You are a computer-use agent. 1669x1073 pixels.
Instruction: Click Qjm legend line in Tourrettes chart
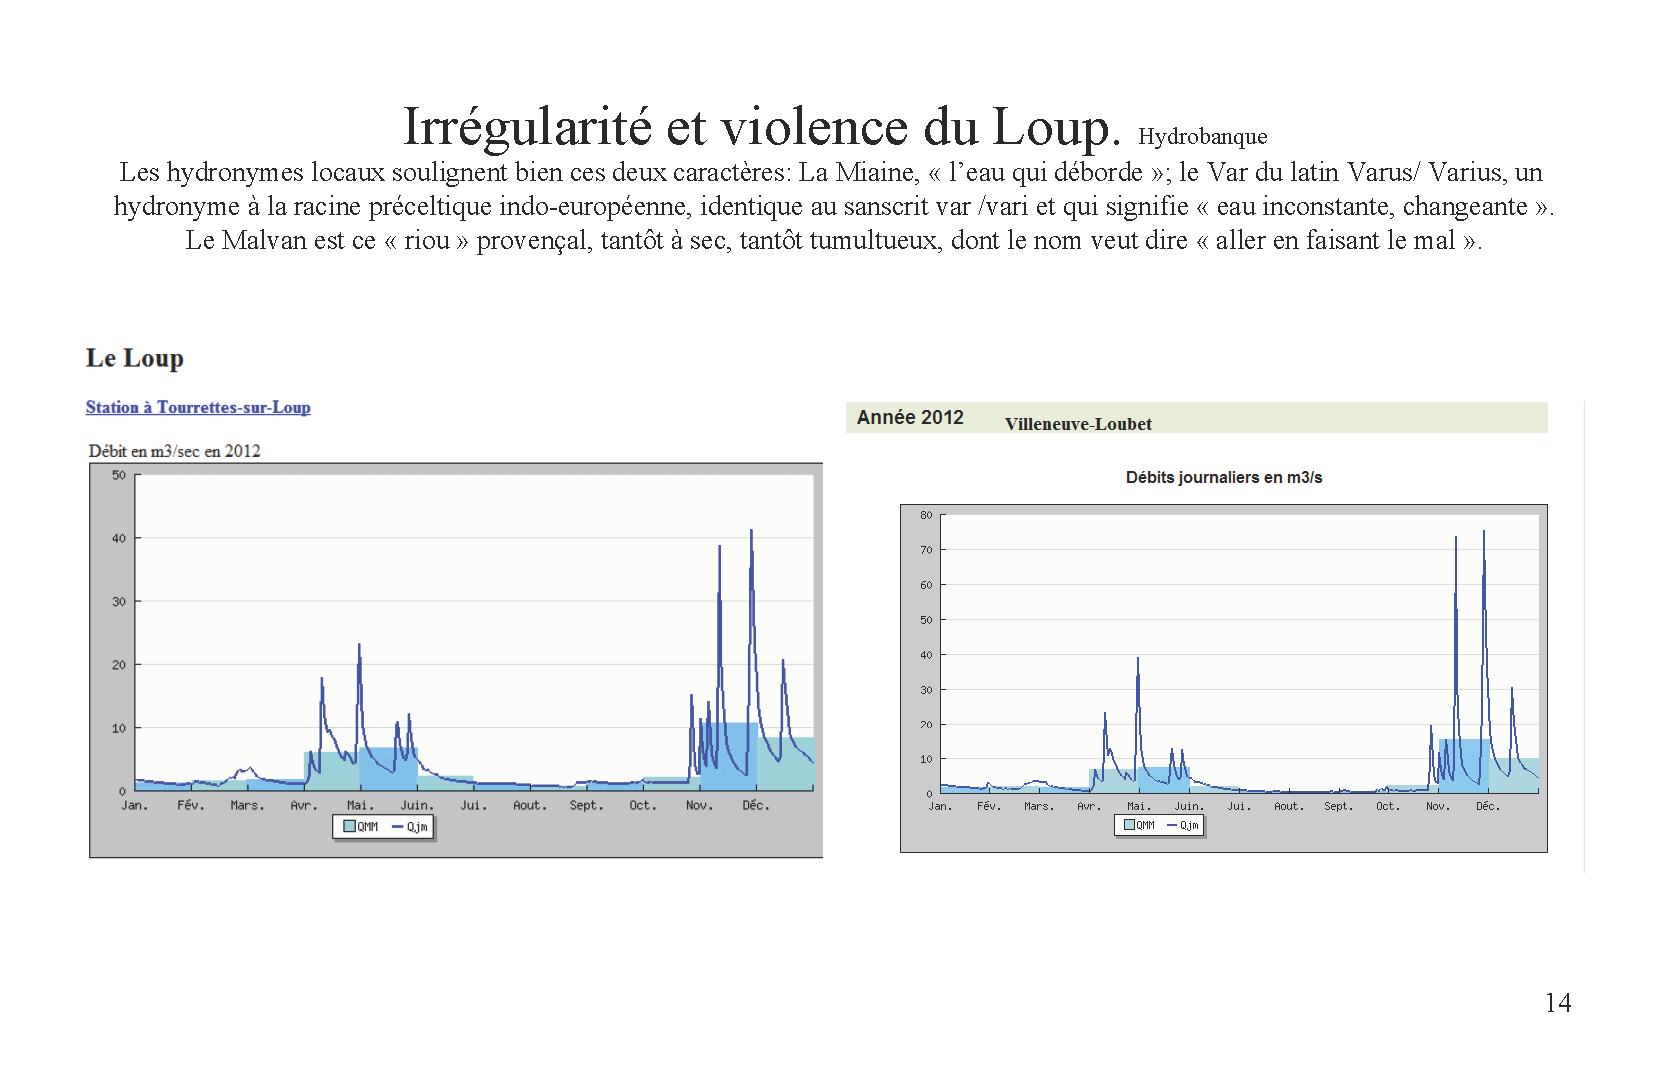397,827
